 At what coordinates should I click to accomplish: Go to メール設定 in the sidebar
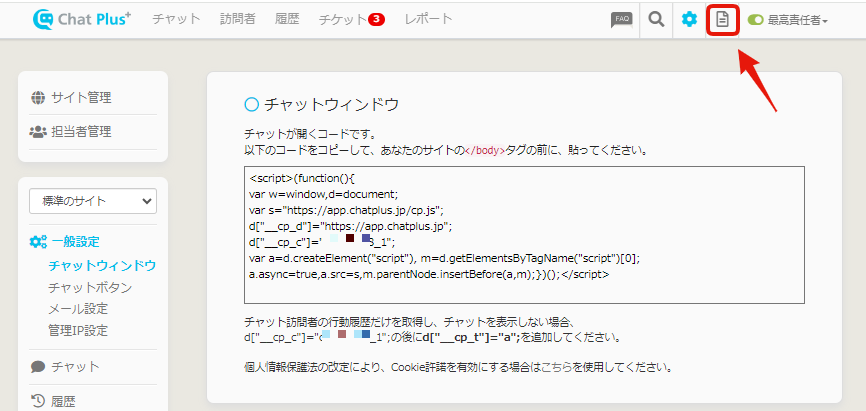78,308
